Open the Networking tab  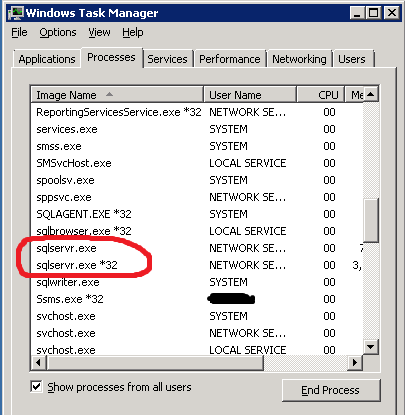(x=299, y=59)
